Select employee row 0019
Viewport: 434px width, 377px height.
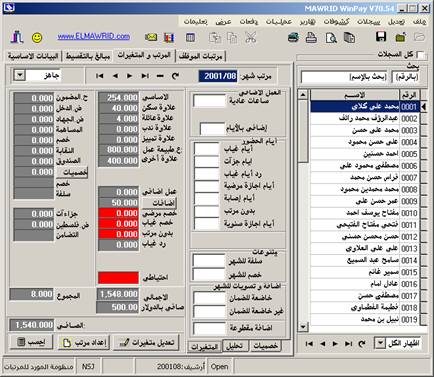[364, 319]
